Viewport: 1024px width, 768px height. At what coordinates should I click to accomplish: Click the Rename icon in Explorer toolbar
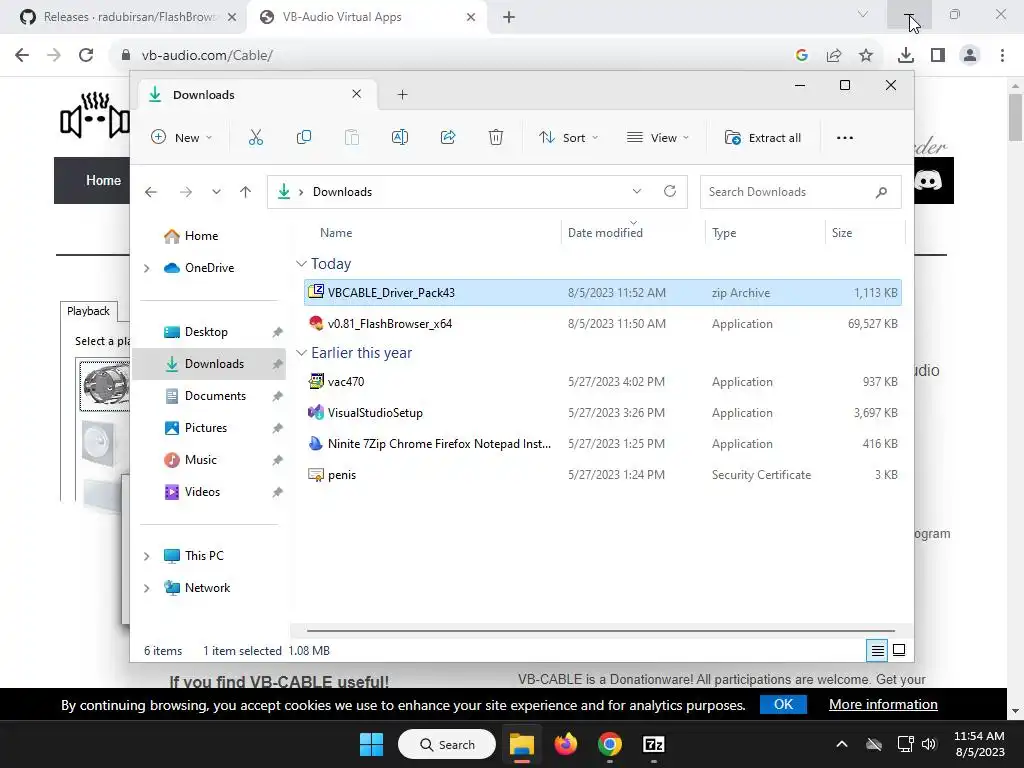tap(400, 137)
